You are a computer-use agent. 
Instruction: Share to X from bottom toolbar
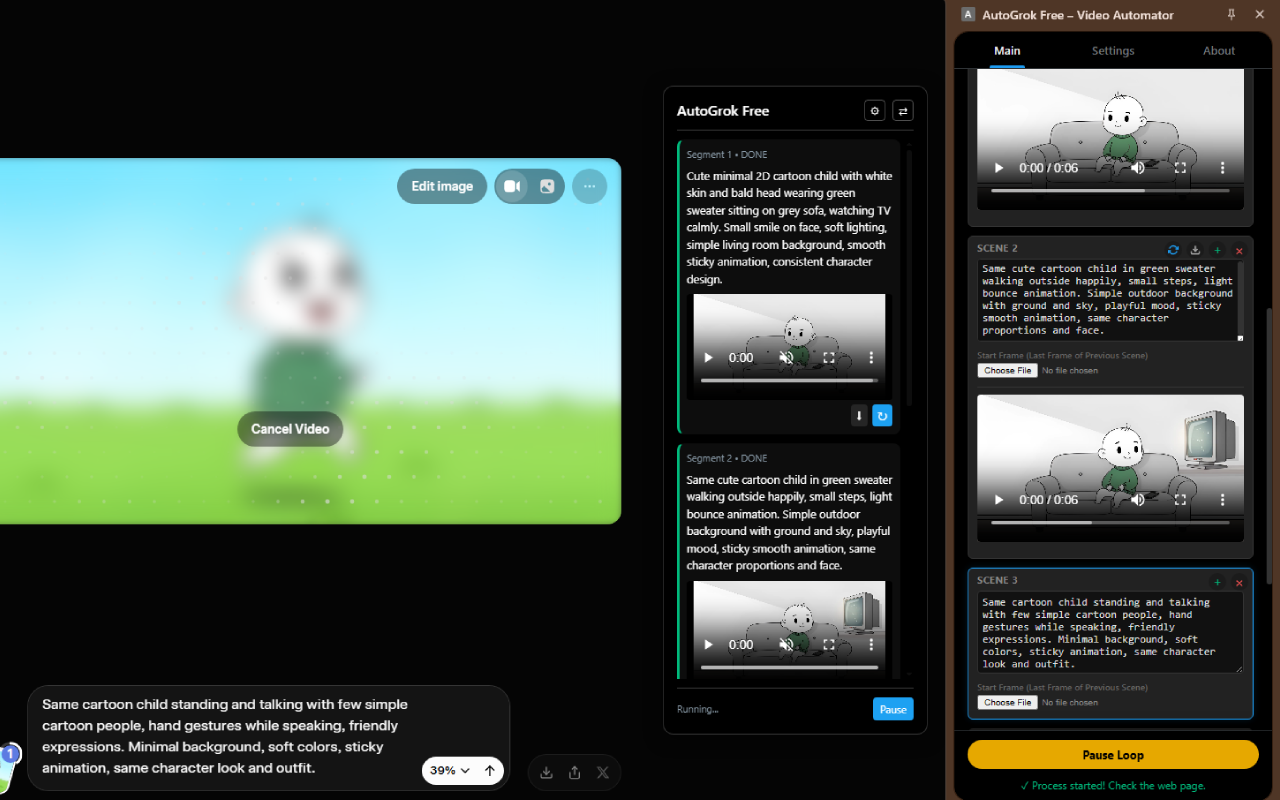tap(603, 772)
